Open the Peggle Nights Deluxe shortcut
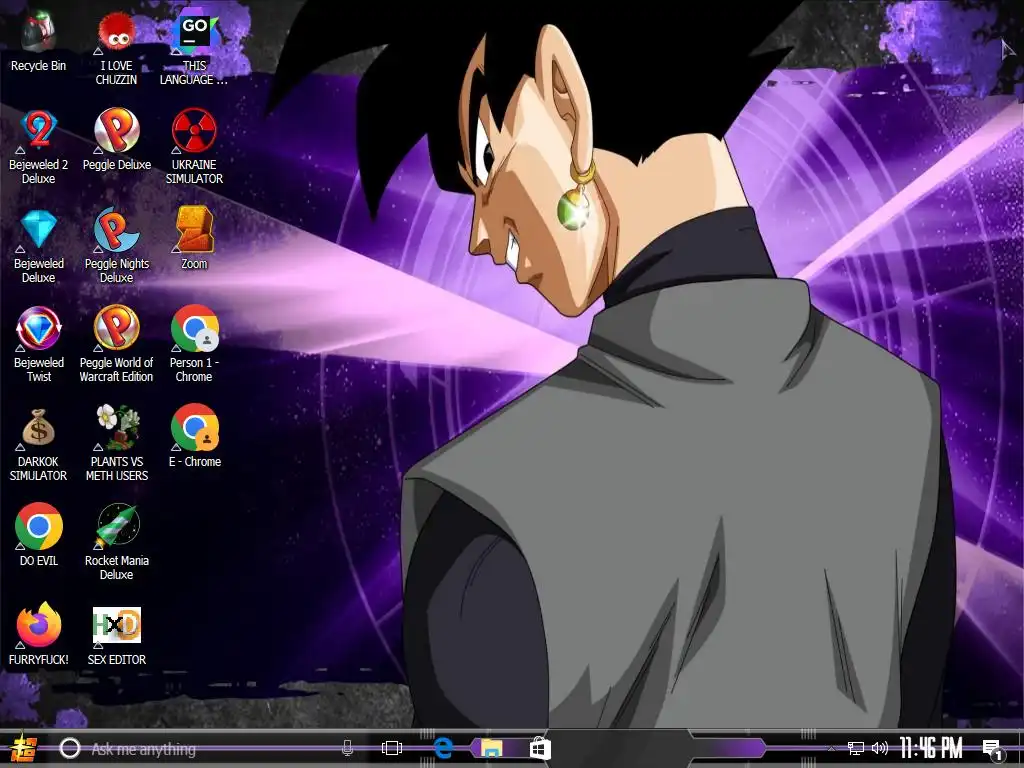Viewport: 1024px width, 768px height. (116, 229)
